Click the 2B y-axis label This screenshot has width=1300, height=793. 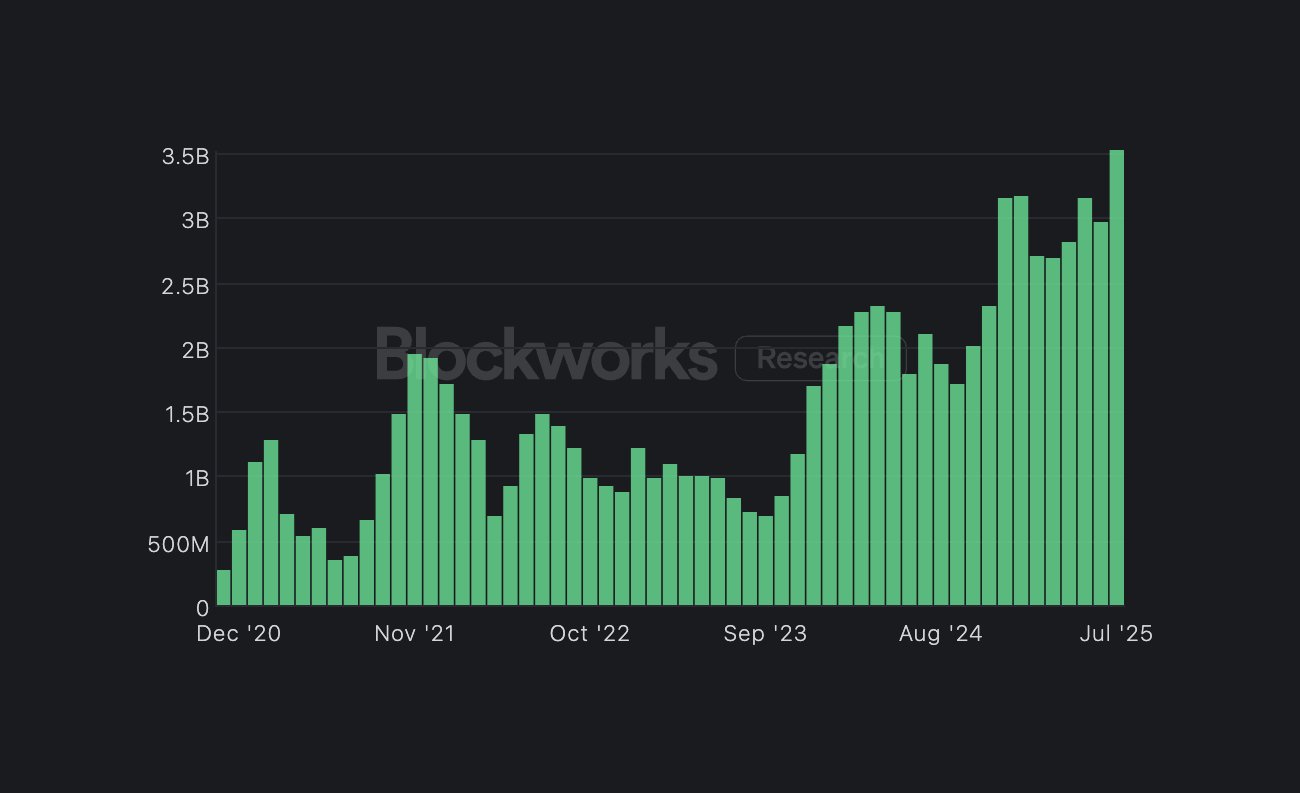194,350
